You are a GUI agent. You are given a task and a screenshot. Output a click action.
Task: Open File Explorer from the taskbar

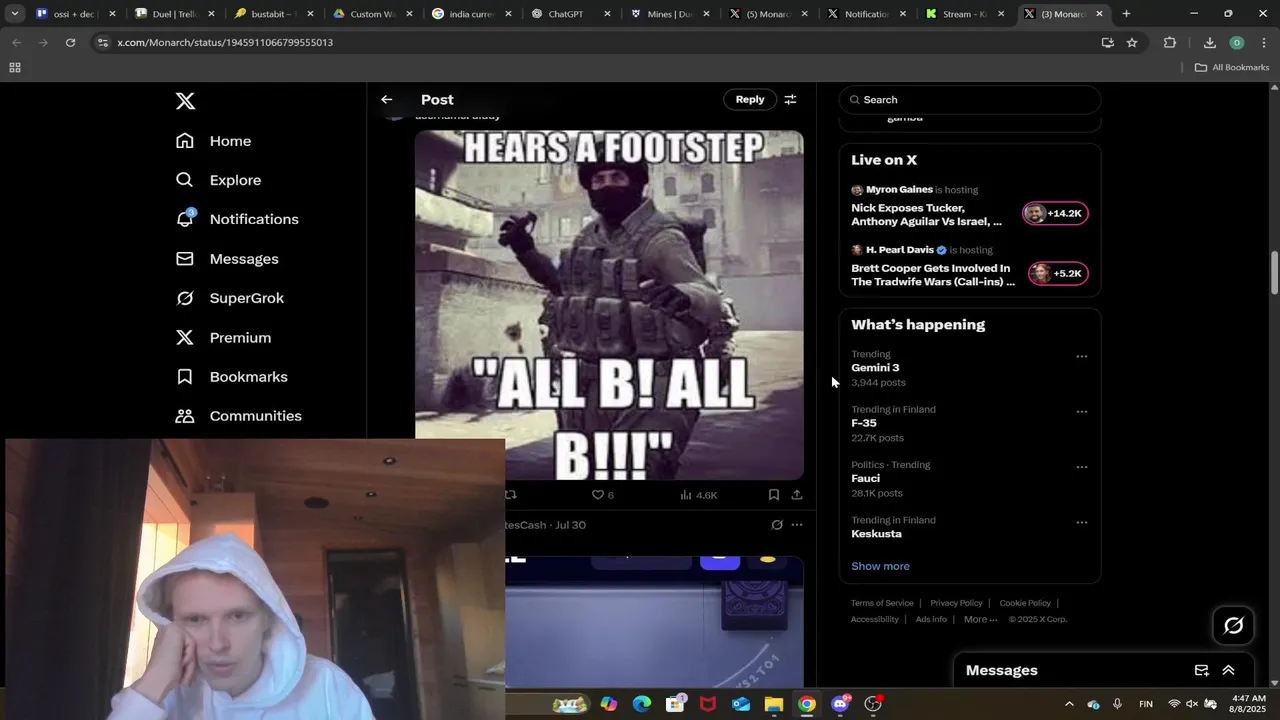[x=774, y=704]
